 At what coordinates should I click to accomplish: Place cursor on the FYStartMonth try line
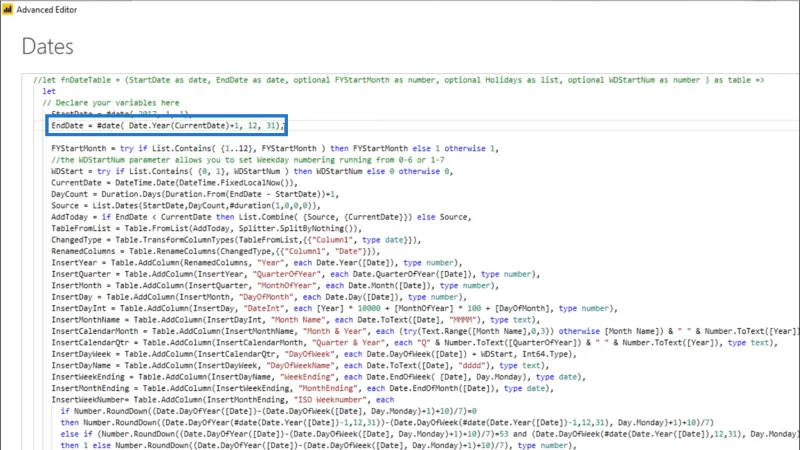(x=274, y=148)
